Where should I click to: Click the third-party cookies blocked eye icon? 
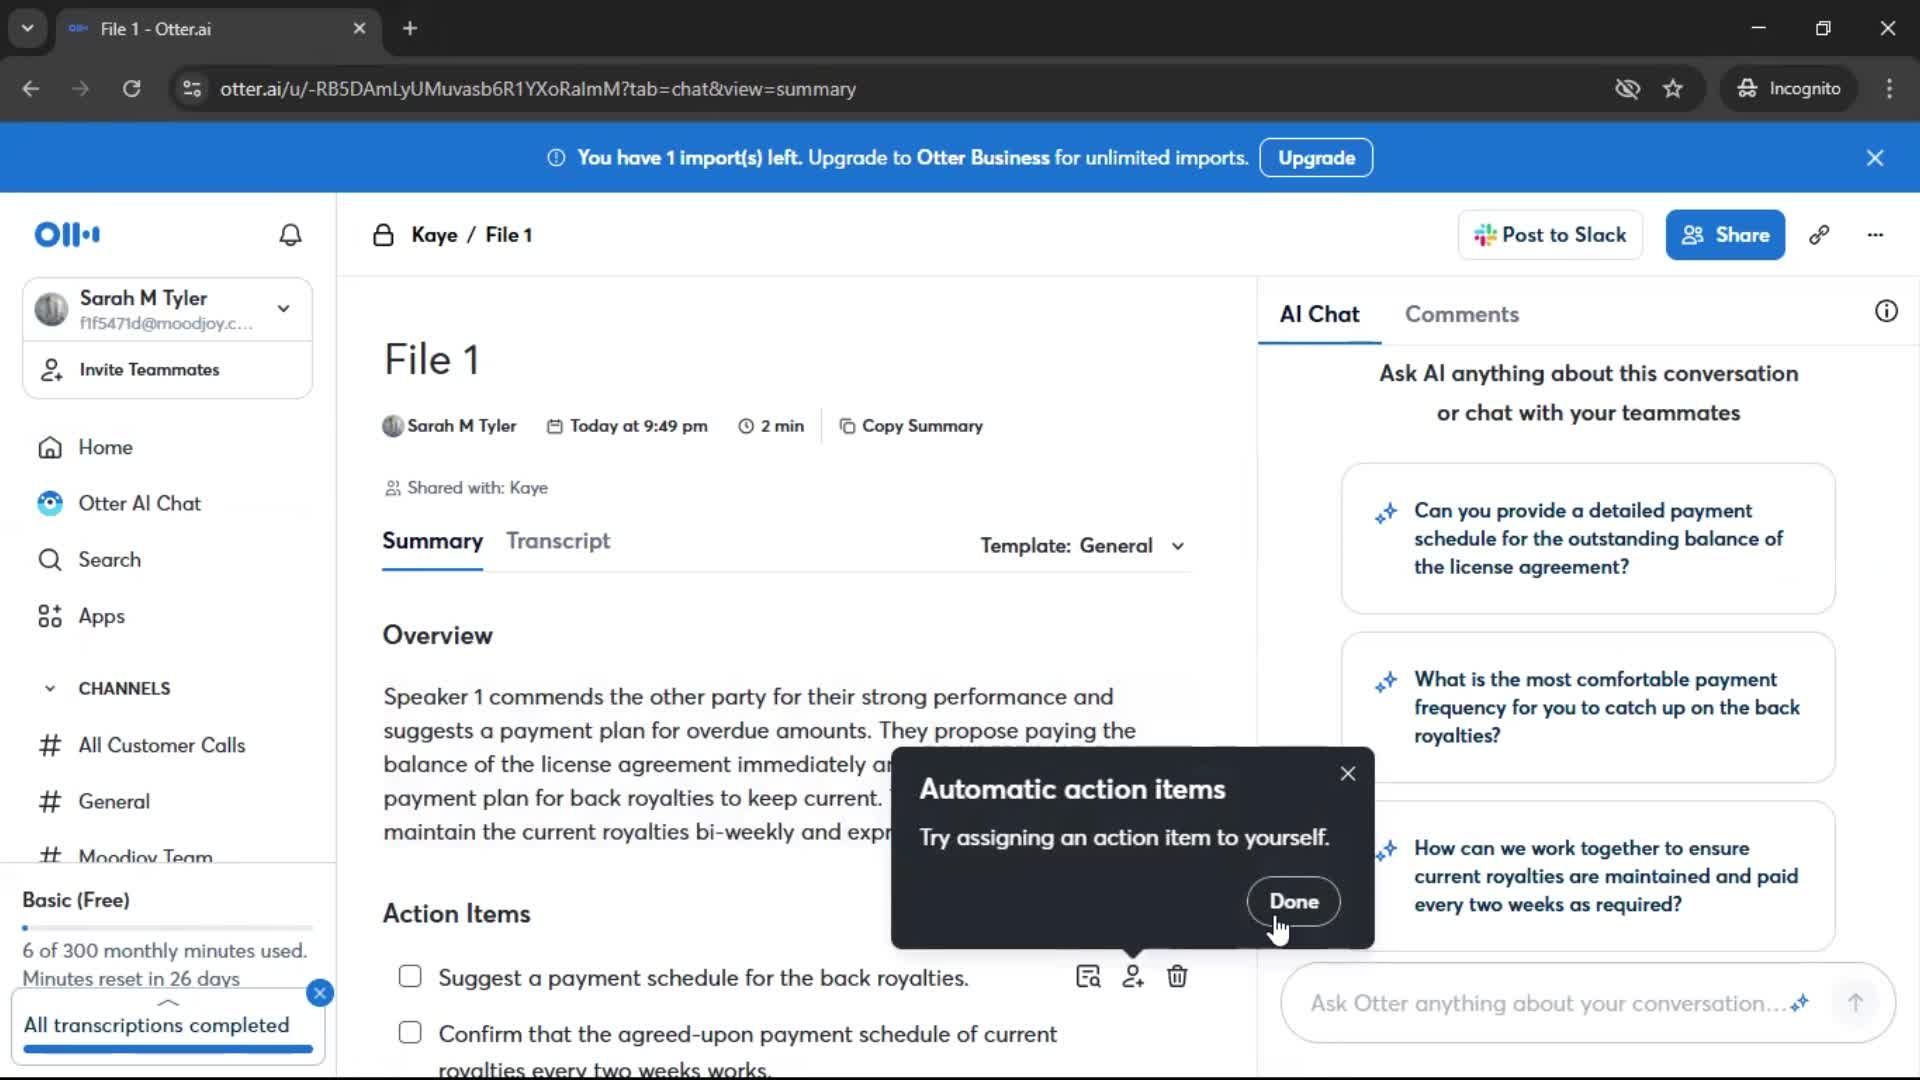coord(1627,89)
